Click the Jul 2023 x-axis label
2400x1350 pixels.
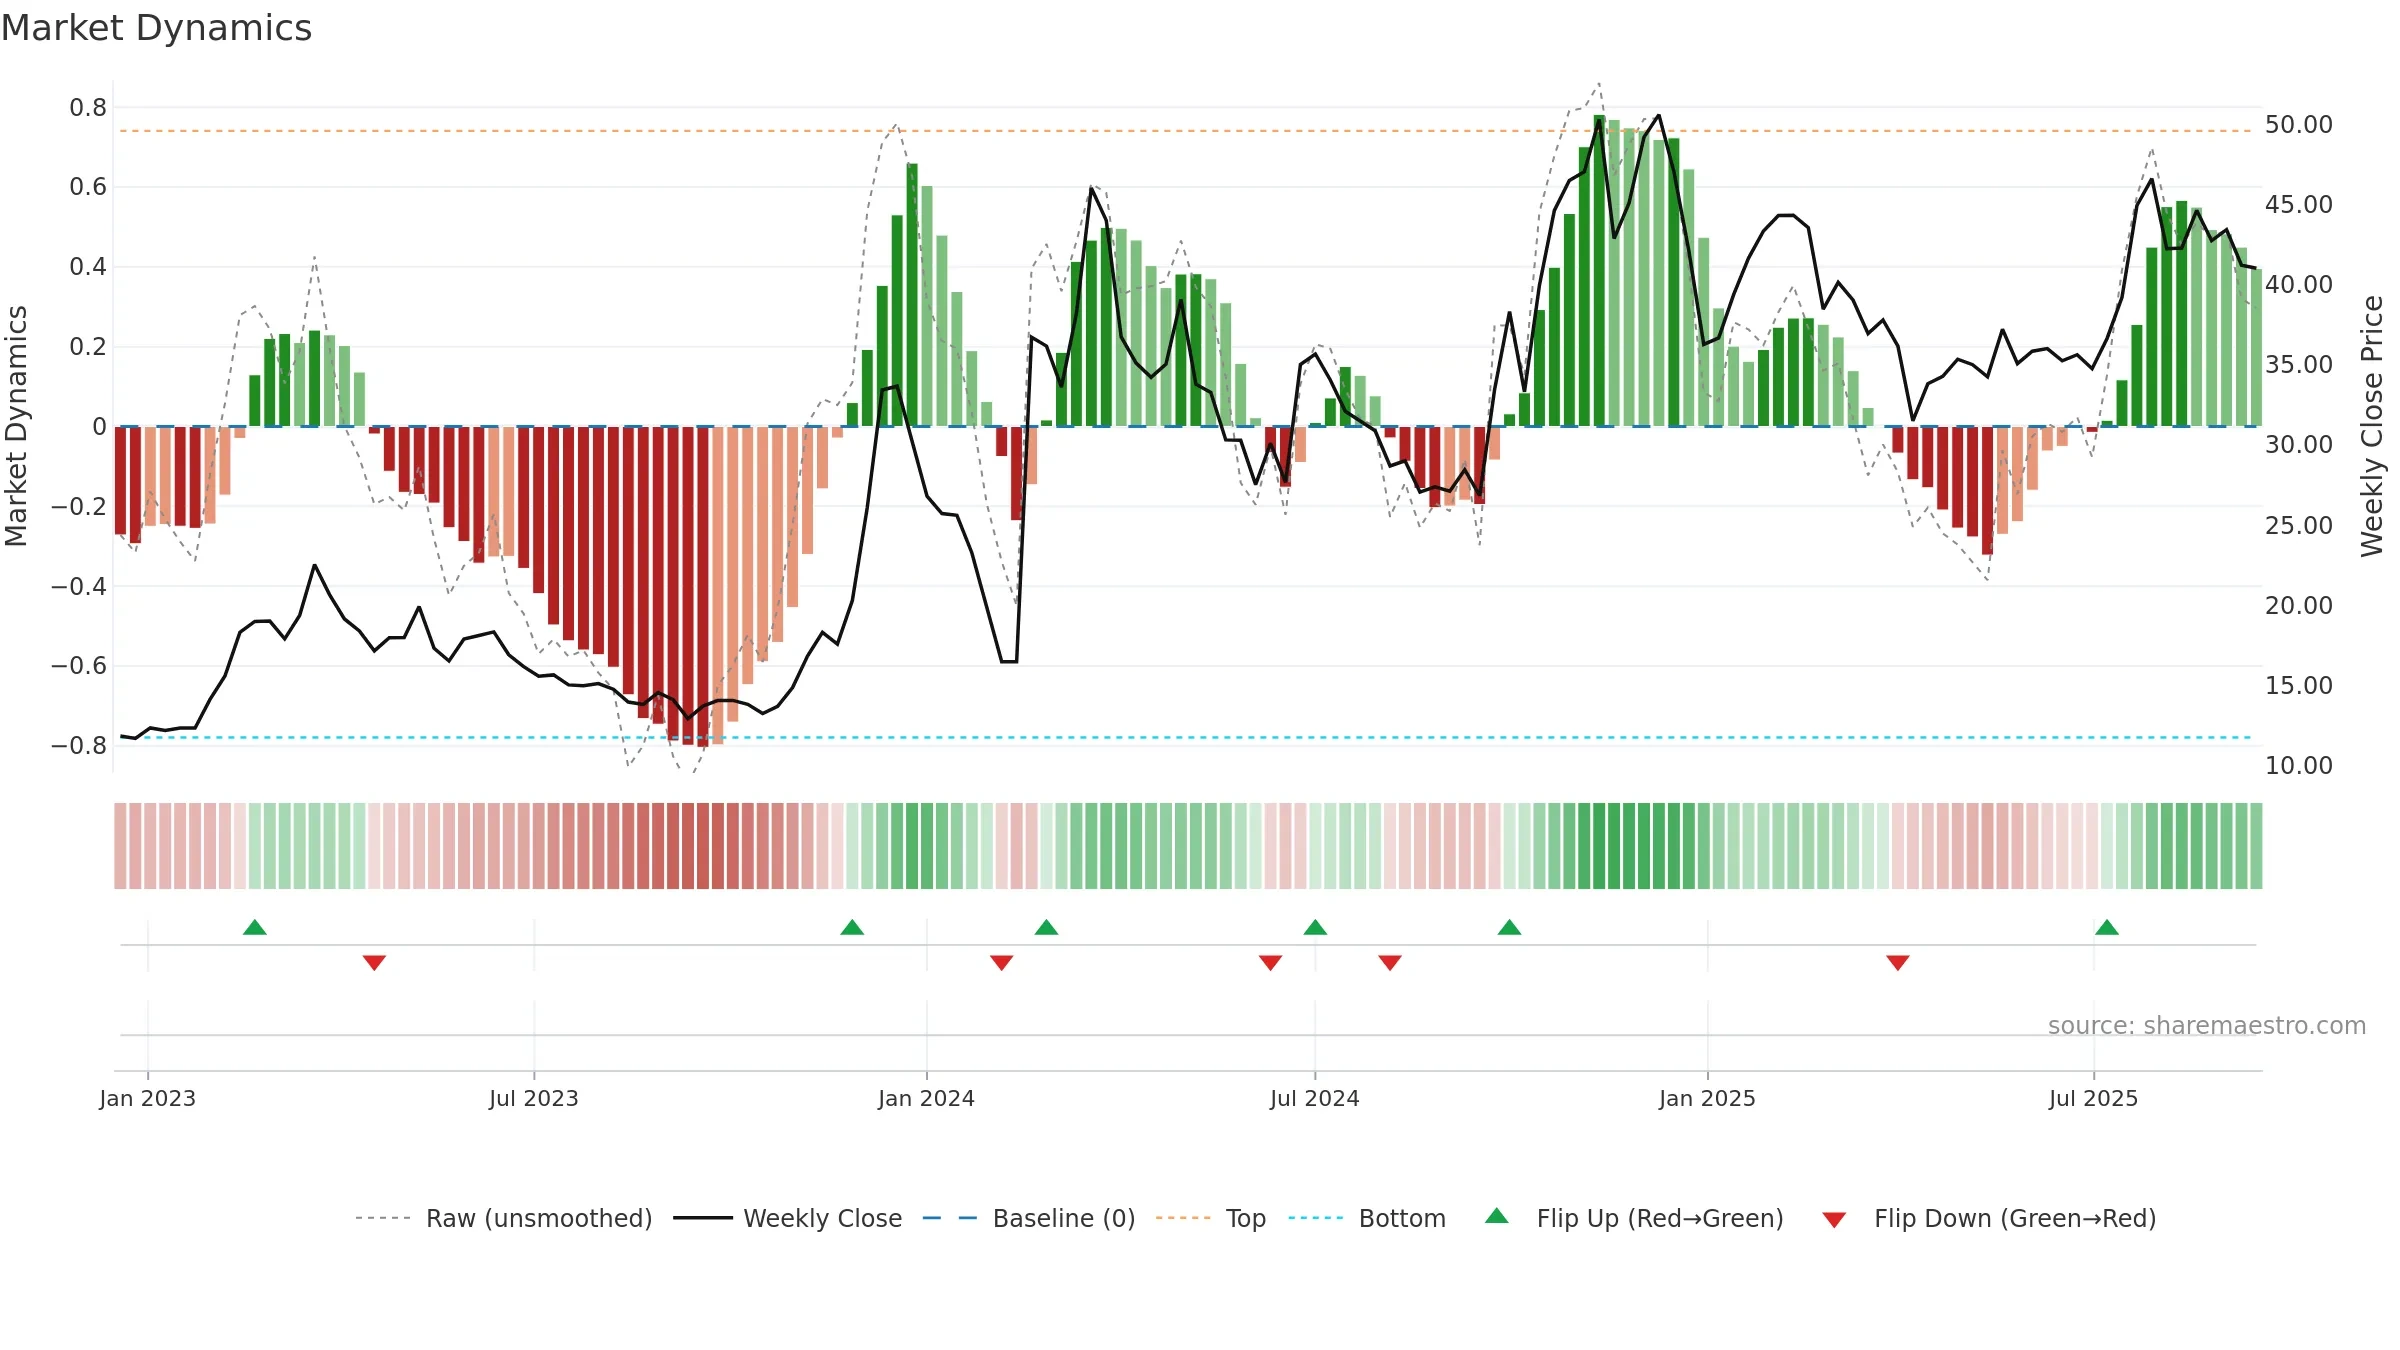(x=534, y=1098)
